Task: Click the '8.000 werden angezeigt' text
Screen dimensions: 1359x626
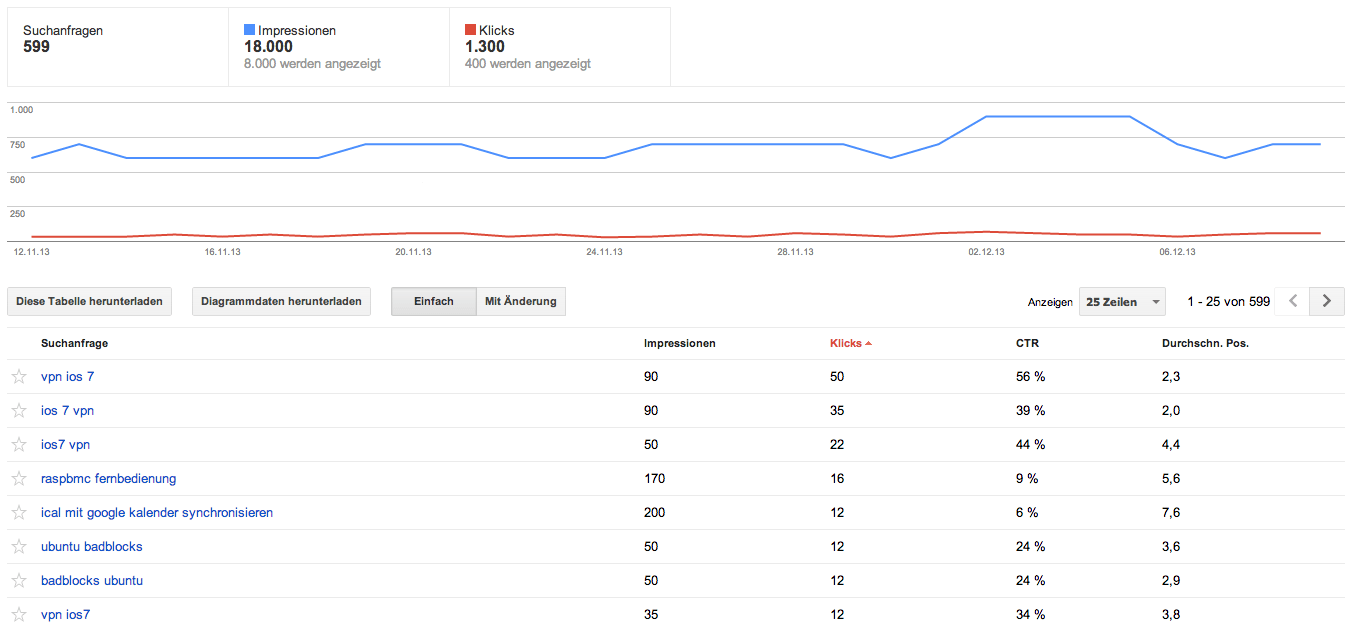Action: click(312, 64)
